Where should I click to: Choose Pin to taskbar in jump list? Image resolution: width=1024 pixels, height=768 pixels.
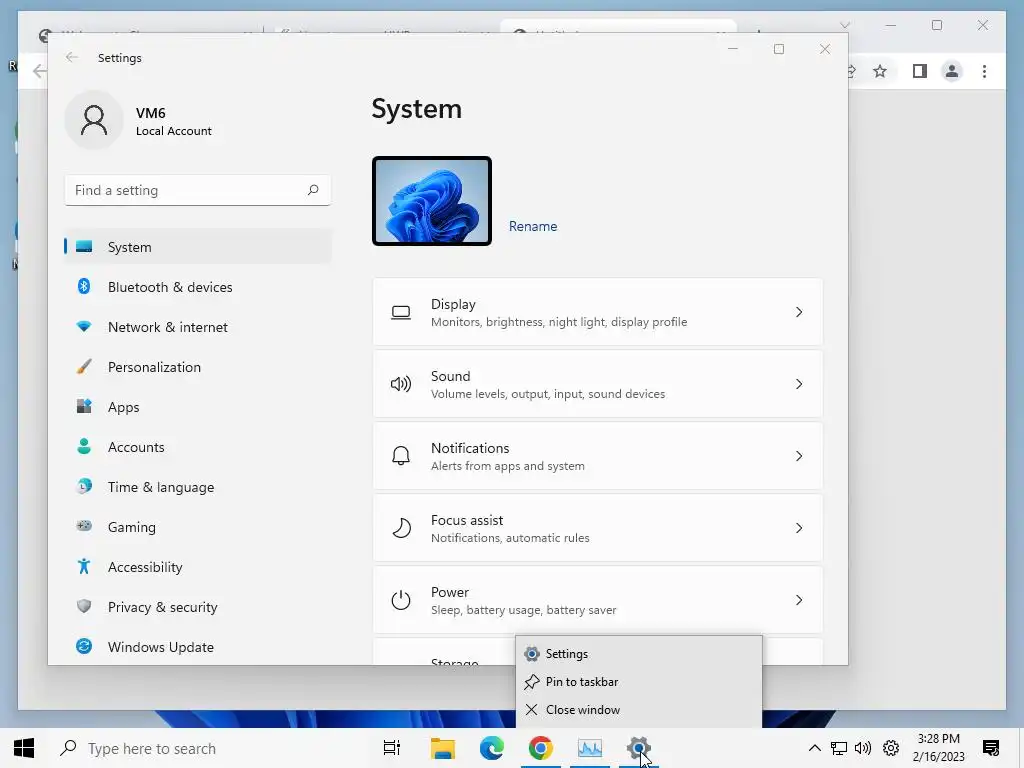pyautogui.click(x=639, y=682)
